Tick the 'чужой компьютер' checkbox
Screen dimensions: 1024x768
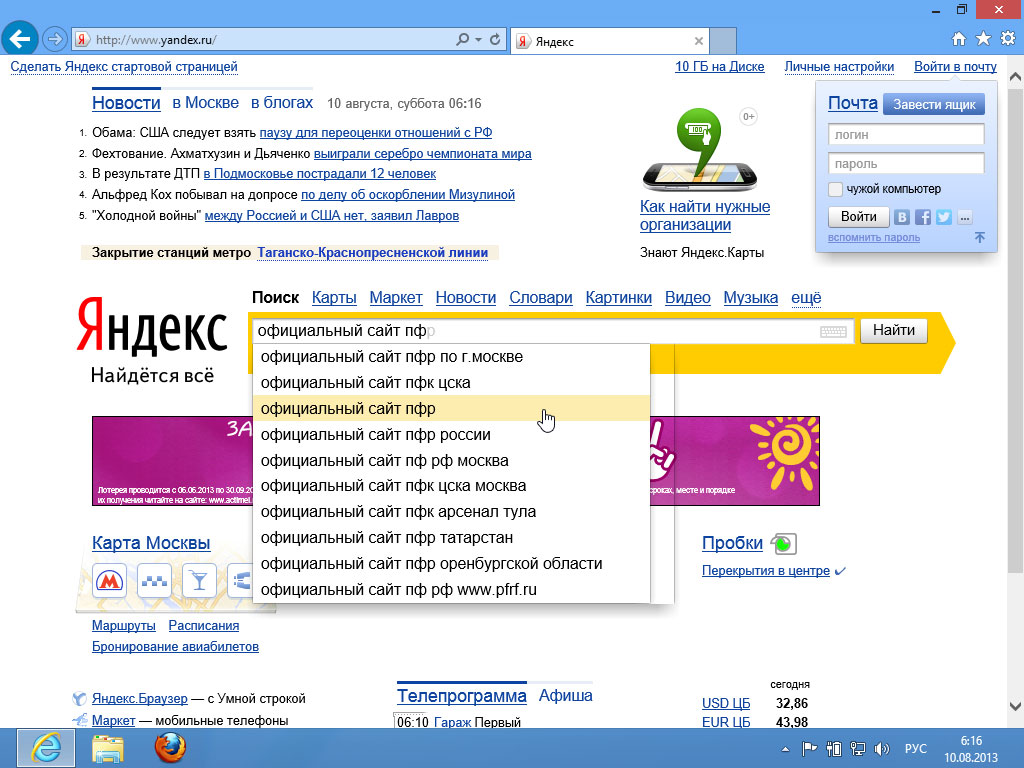835,189
